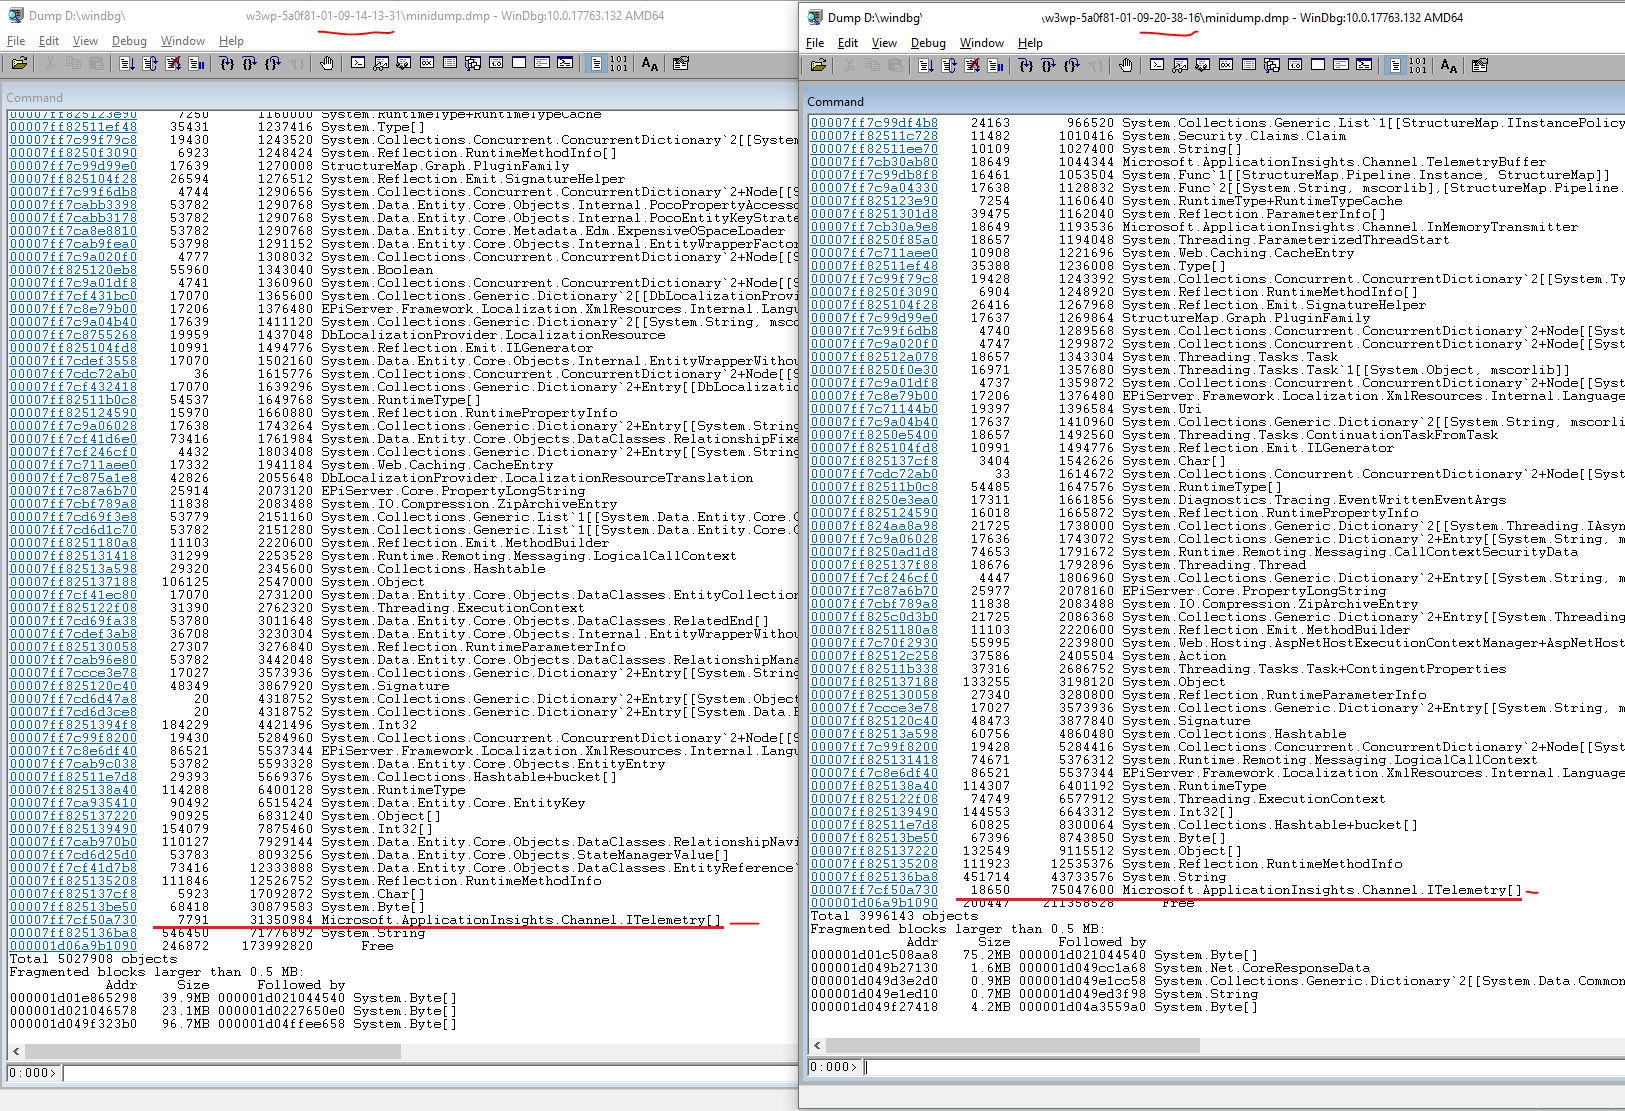Toggle Source Mode On in right window

pos(1395,65)
